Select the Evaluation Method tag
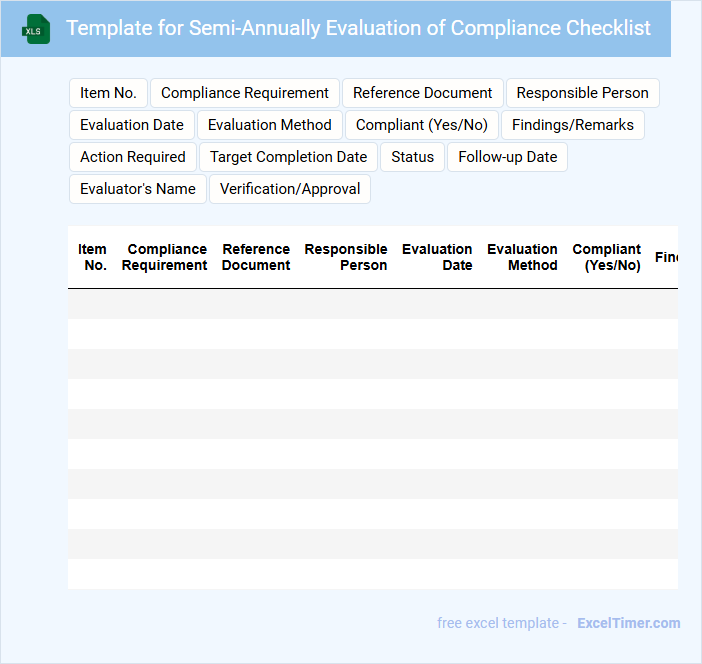The image size is (702, 664). [270, 125]
